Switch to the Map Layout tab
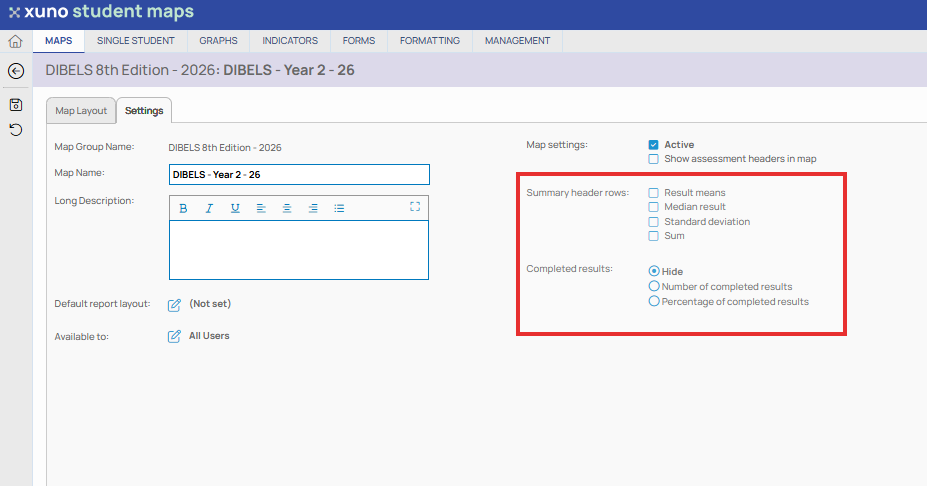927x486 pixels. click(81, 111)
